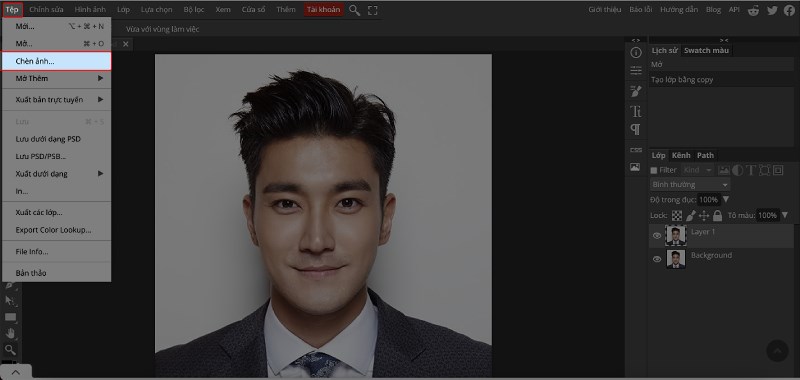Viewport: 800px width, 380px height.
Task: Open the Blog link
Action: click(714, 10)
